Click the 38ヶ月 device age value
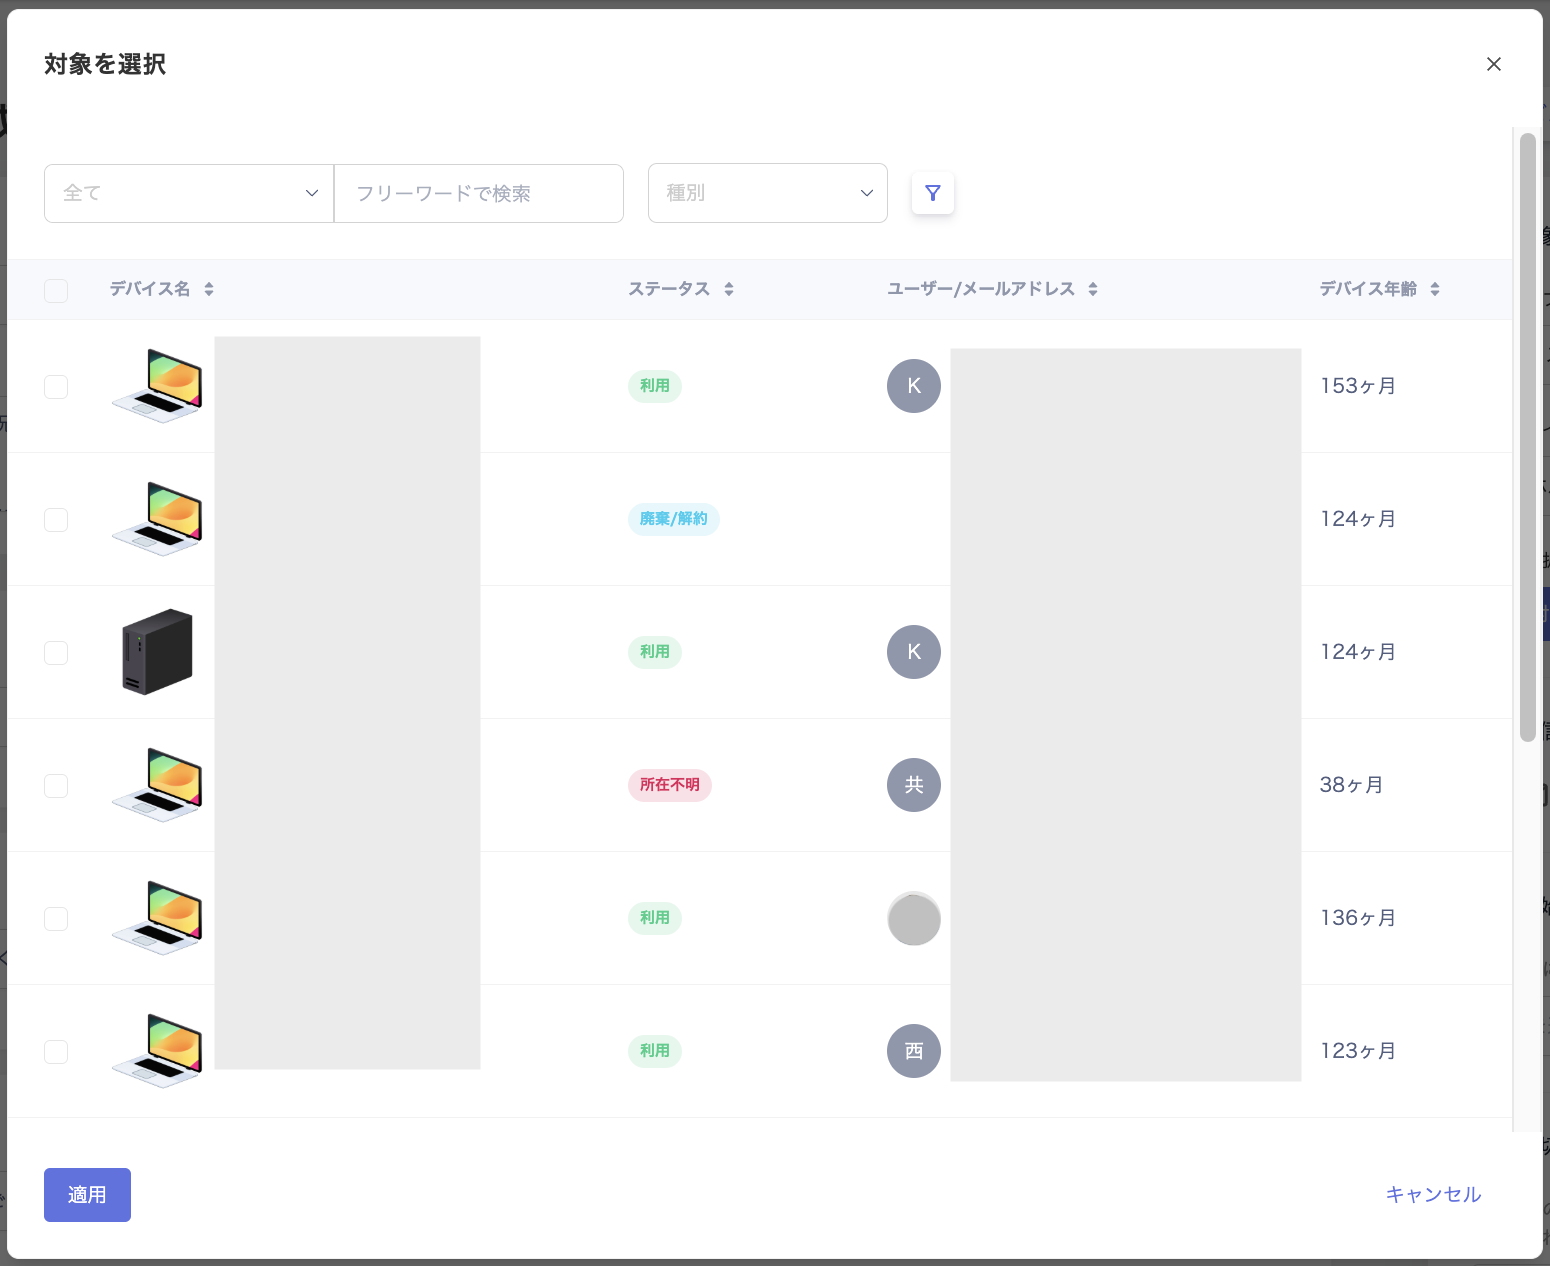This screenshot has width=1550, height=1266. click(x=1352, y=785)
